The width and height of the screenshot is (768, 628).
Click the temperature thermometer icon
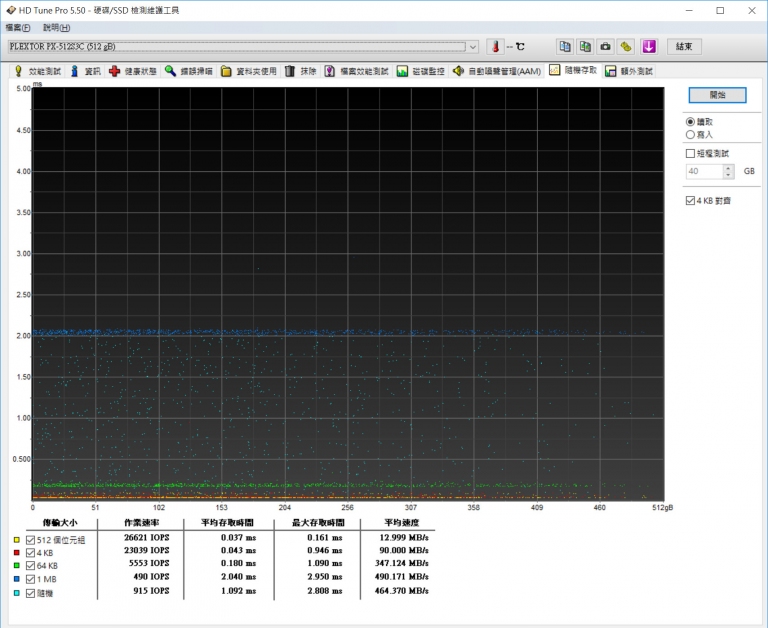tap(495, 47)
